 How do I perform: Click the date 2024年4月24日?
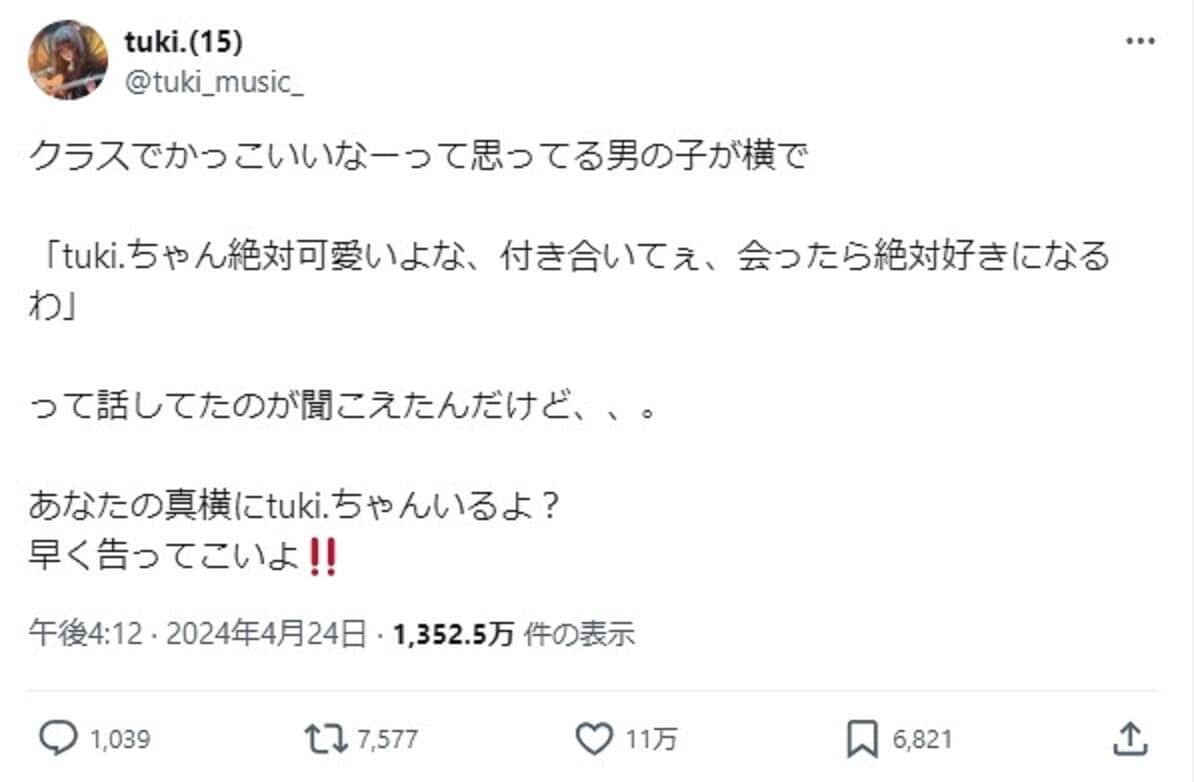click(260, 633)
